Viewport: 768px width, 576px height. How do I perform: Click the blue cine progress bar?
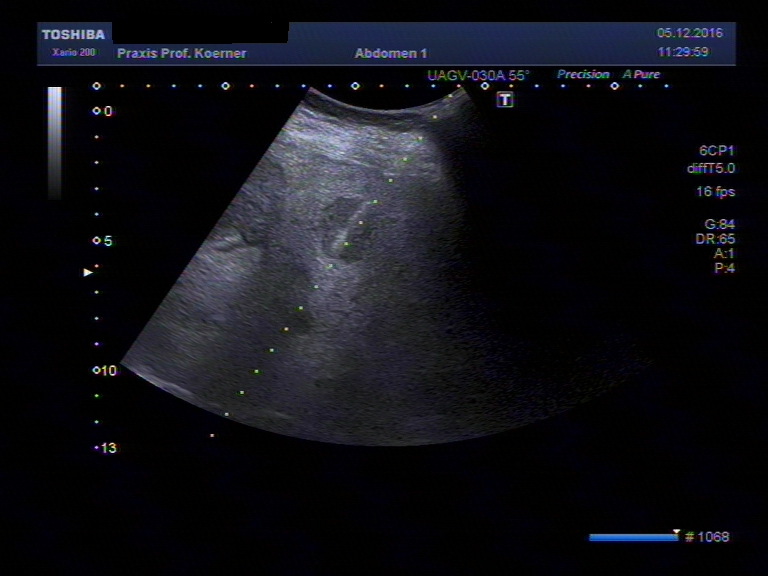tap(633, 537)
